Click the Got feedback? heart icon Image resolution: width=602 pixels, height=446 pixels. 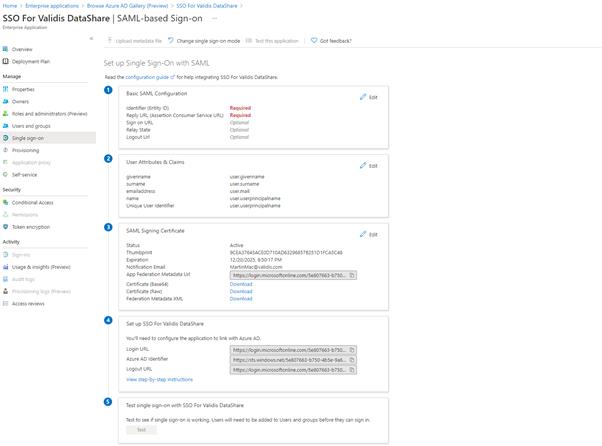(314, 40)
